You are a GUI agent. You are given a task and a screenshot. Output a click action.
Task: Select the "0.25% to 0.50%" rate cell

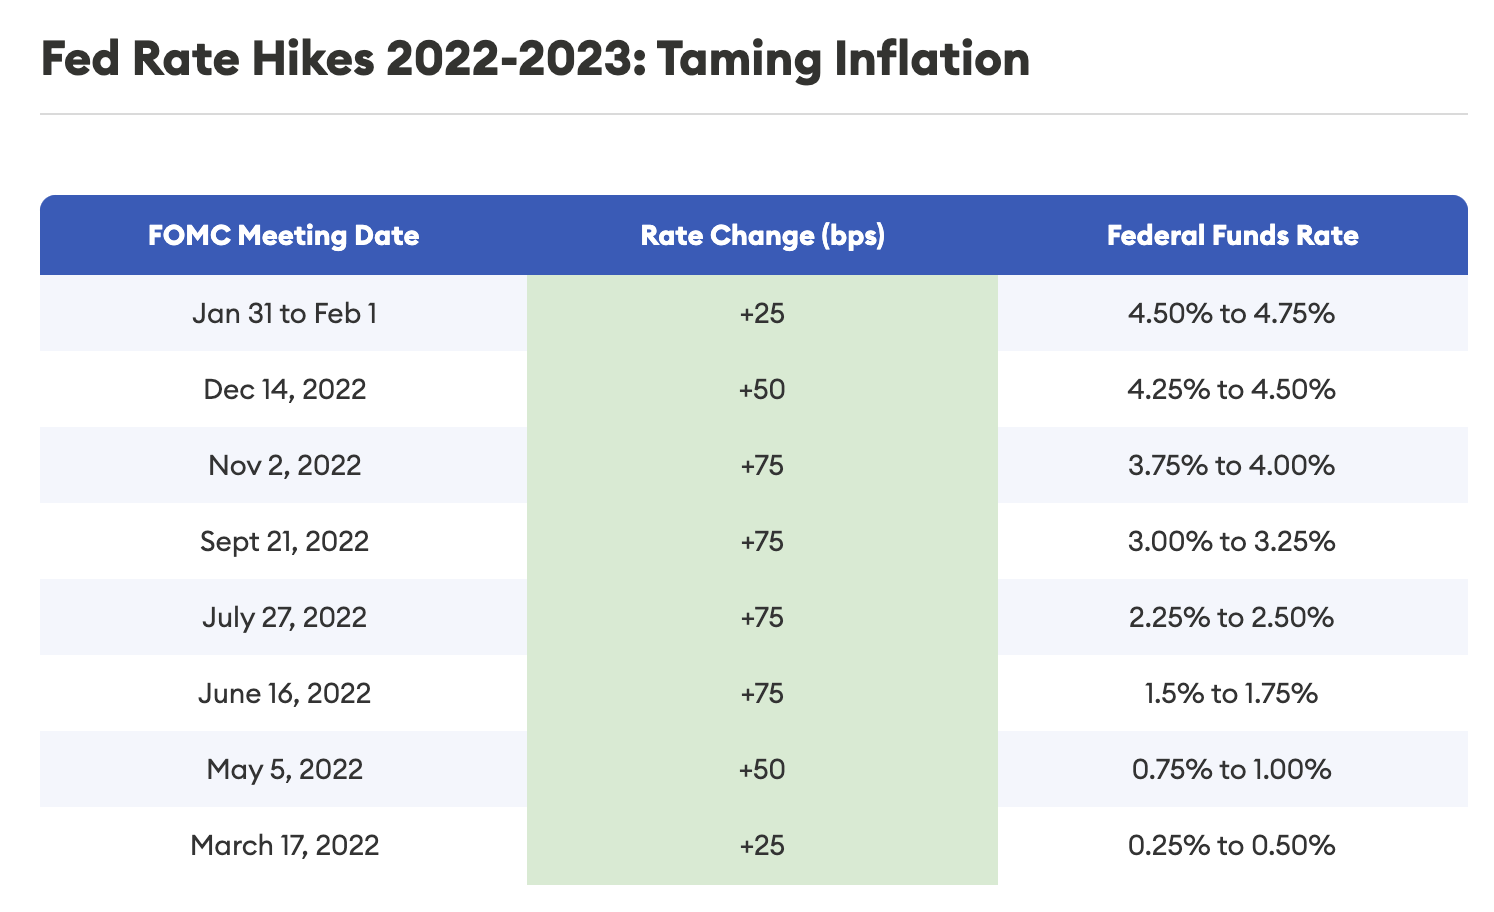(x=1231, y=845)
